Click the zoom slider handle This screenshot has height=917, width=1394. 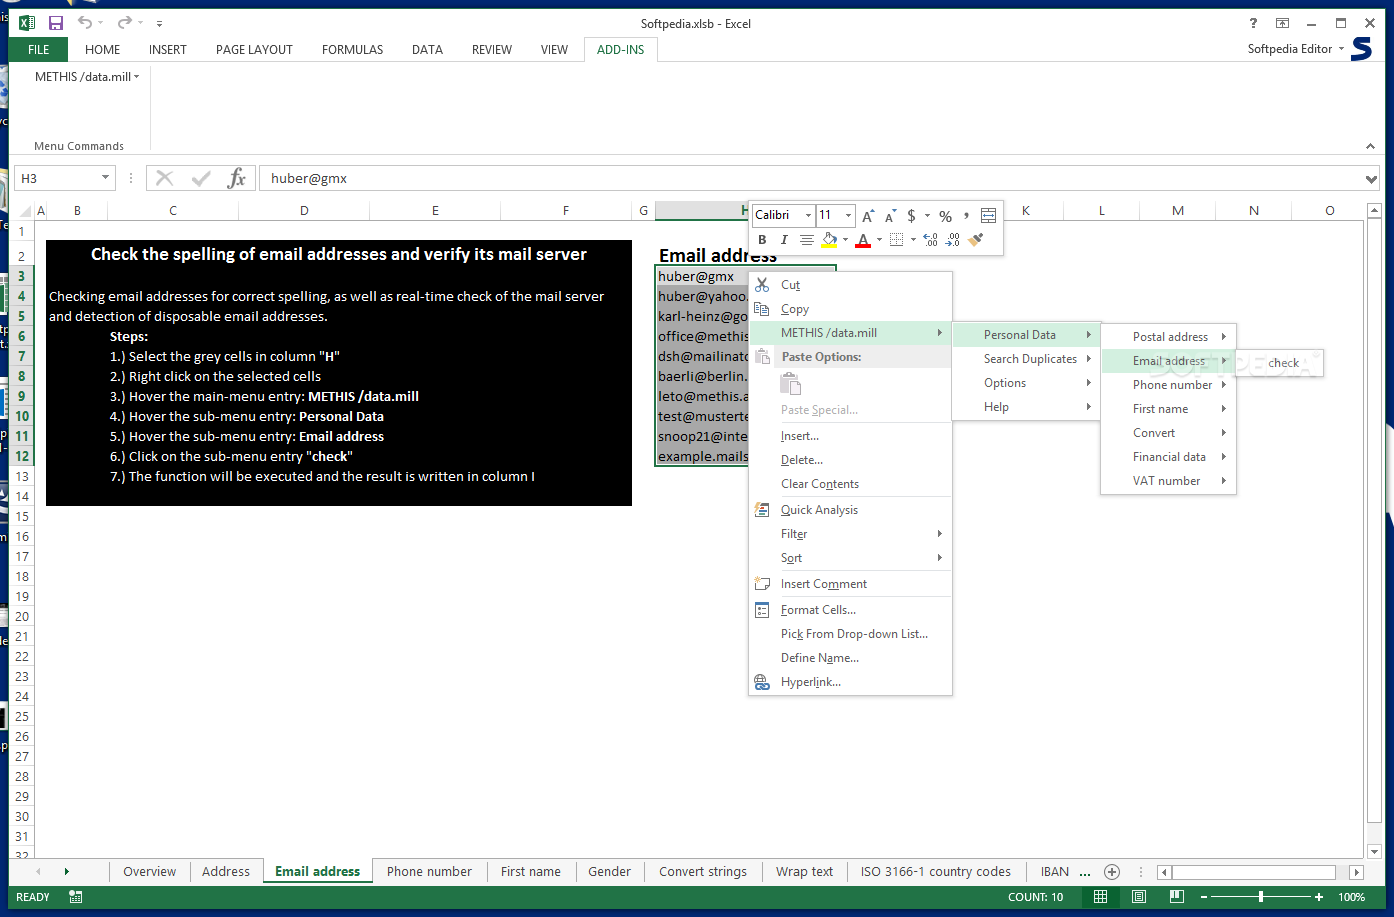[x=1262, y=897]
